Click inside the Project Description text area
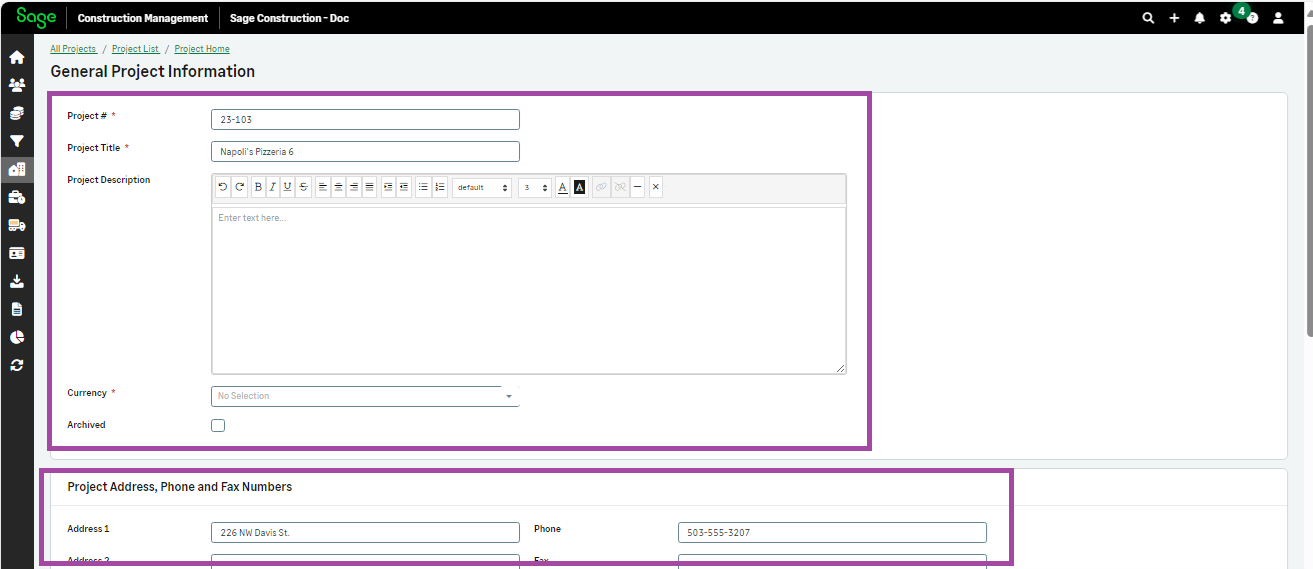The height and width of the screenshot is (569, 1313). pyautogui.click(x=529, y=290)
